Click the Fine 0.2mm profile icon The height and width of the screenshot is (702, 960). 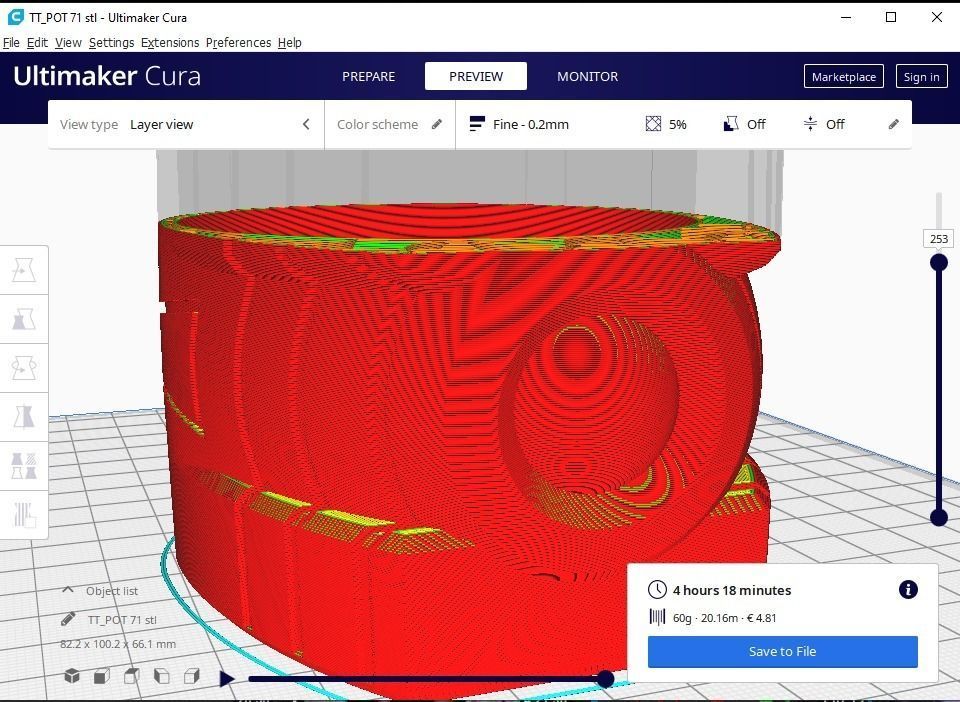pyautogui.click(x=477, y=124)
